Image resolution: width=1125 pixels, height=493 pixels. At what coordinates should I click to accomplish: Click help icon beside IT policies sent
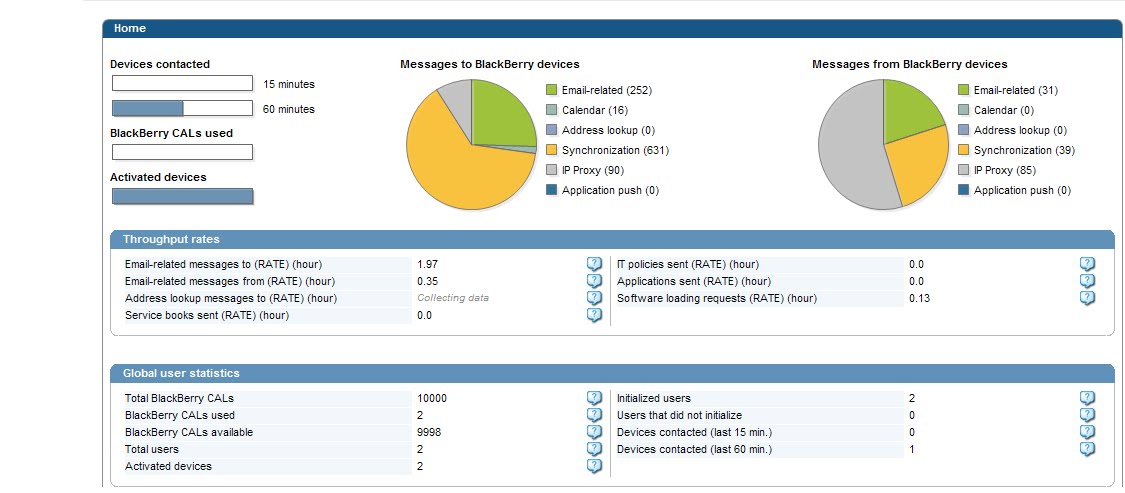tap(1087, 264)
